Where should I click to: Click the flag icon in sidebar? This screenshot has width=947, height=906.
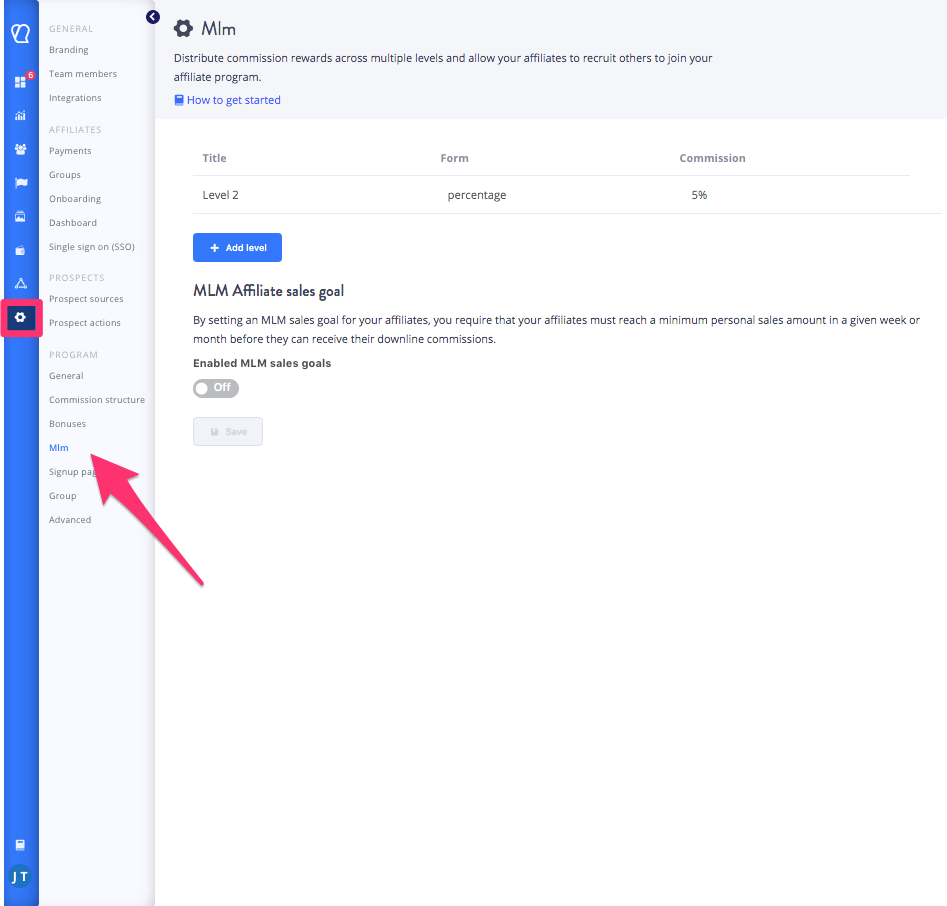[20, 183]
